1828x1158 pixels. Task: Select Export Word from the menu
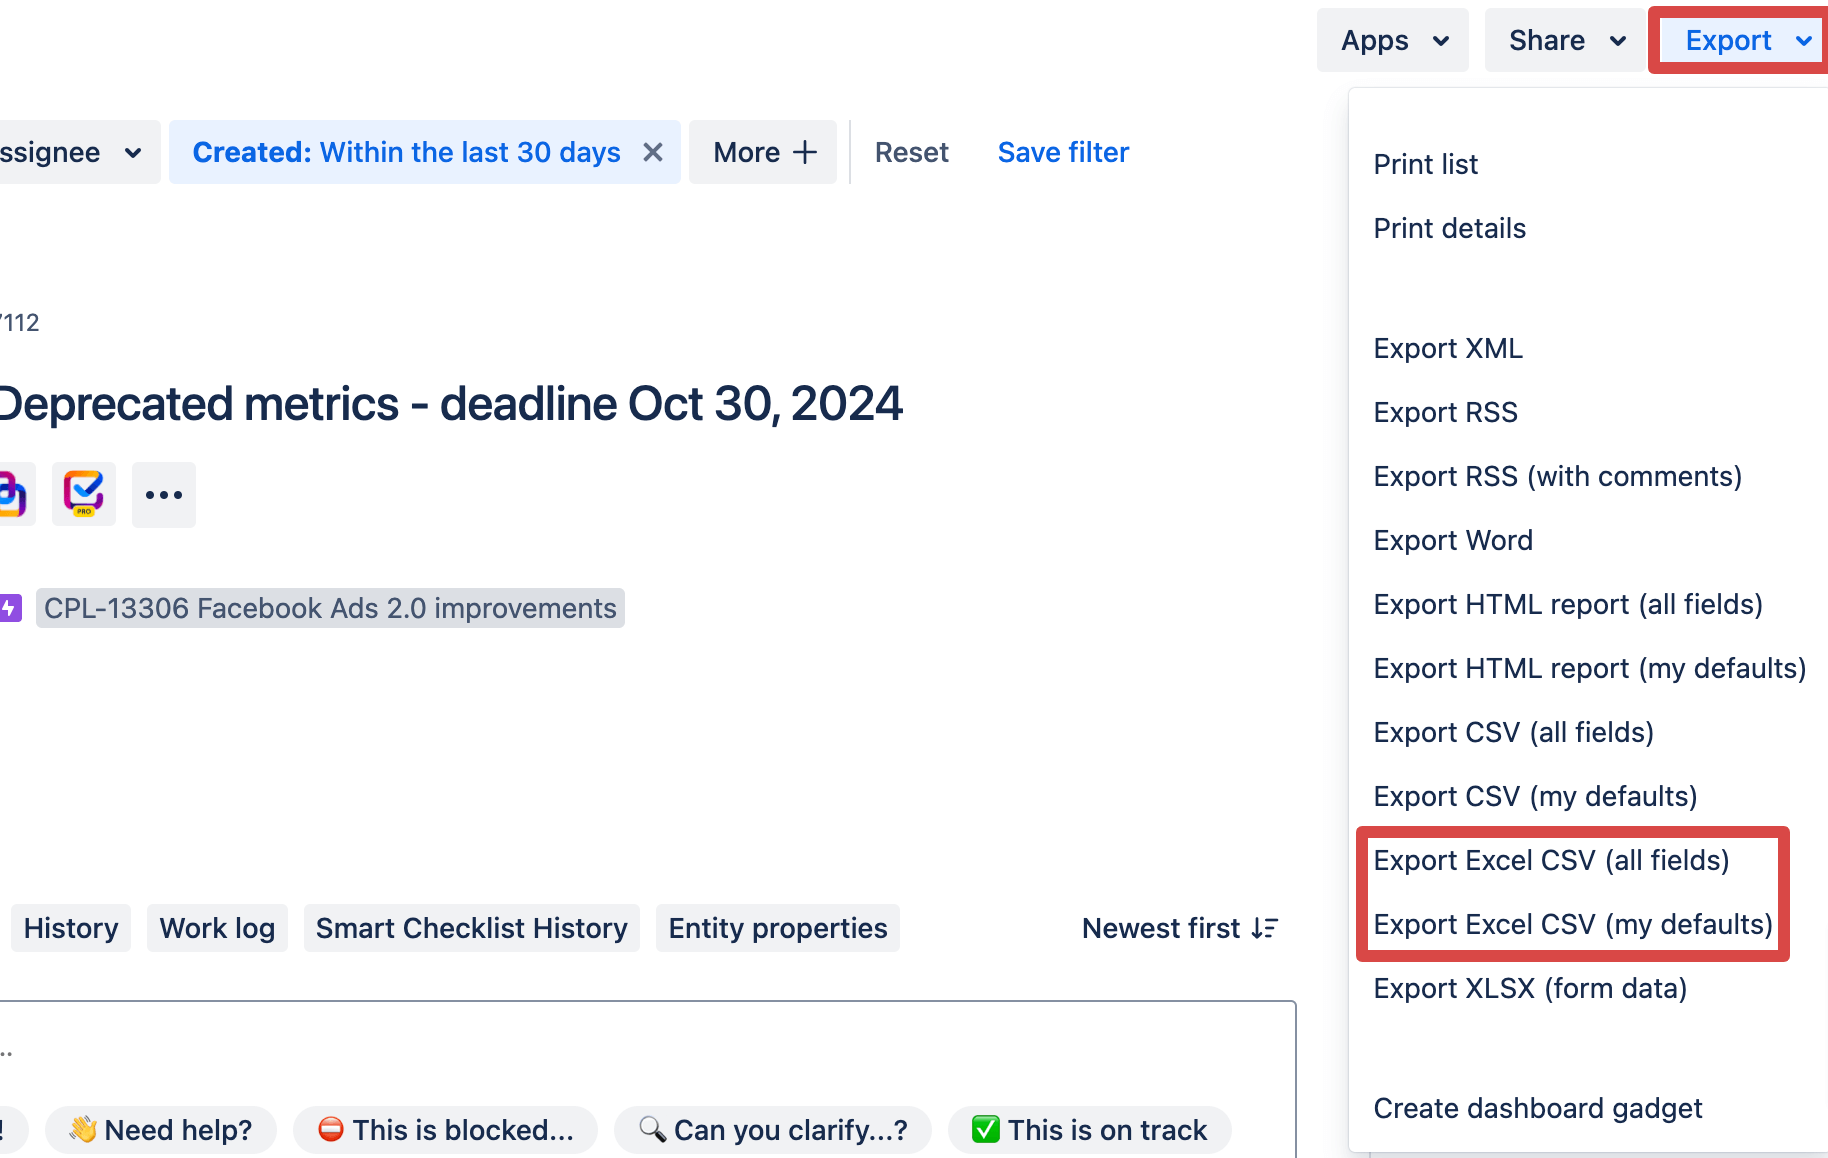(x=1453, y=540)
